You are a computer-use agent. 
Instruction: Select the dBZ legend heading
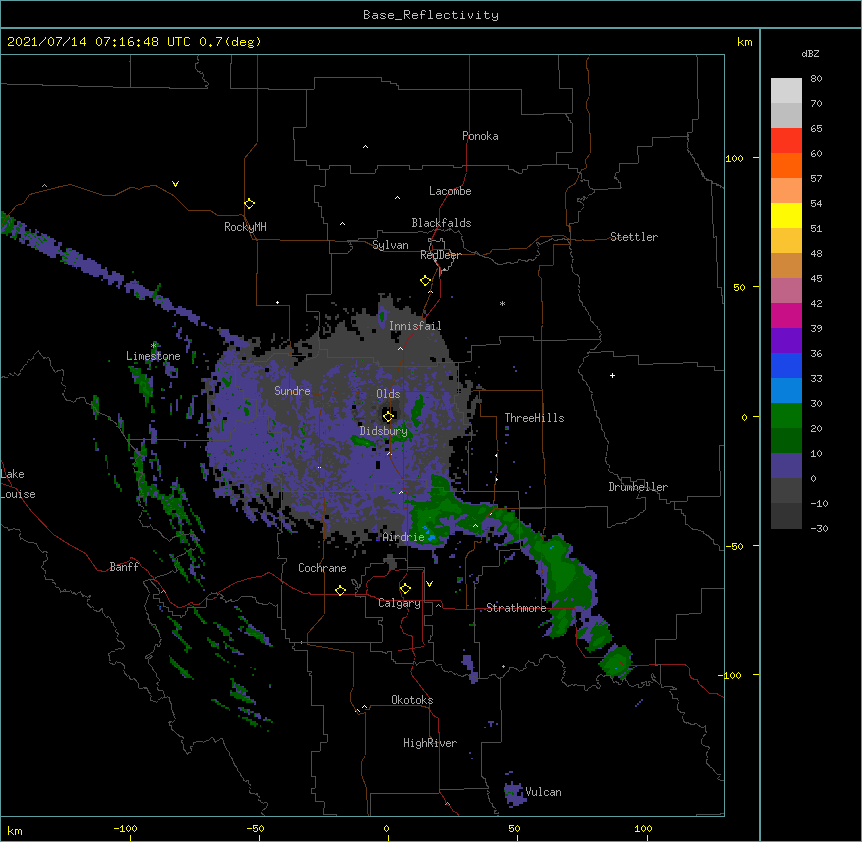(x=810, y=53)
